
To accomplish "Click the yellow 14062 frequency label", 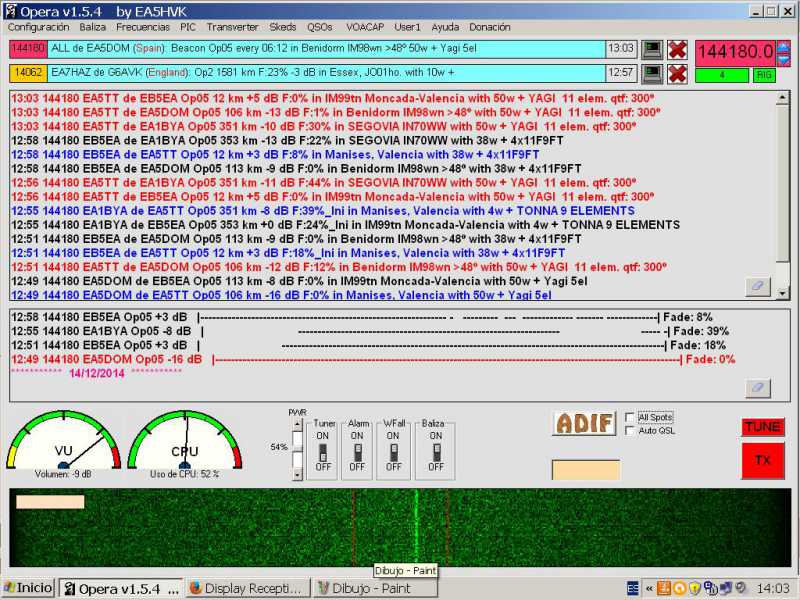I will [28, 73].
